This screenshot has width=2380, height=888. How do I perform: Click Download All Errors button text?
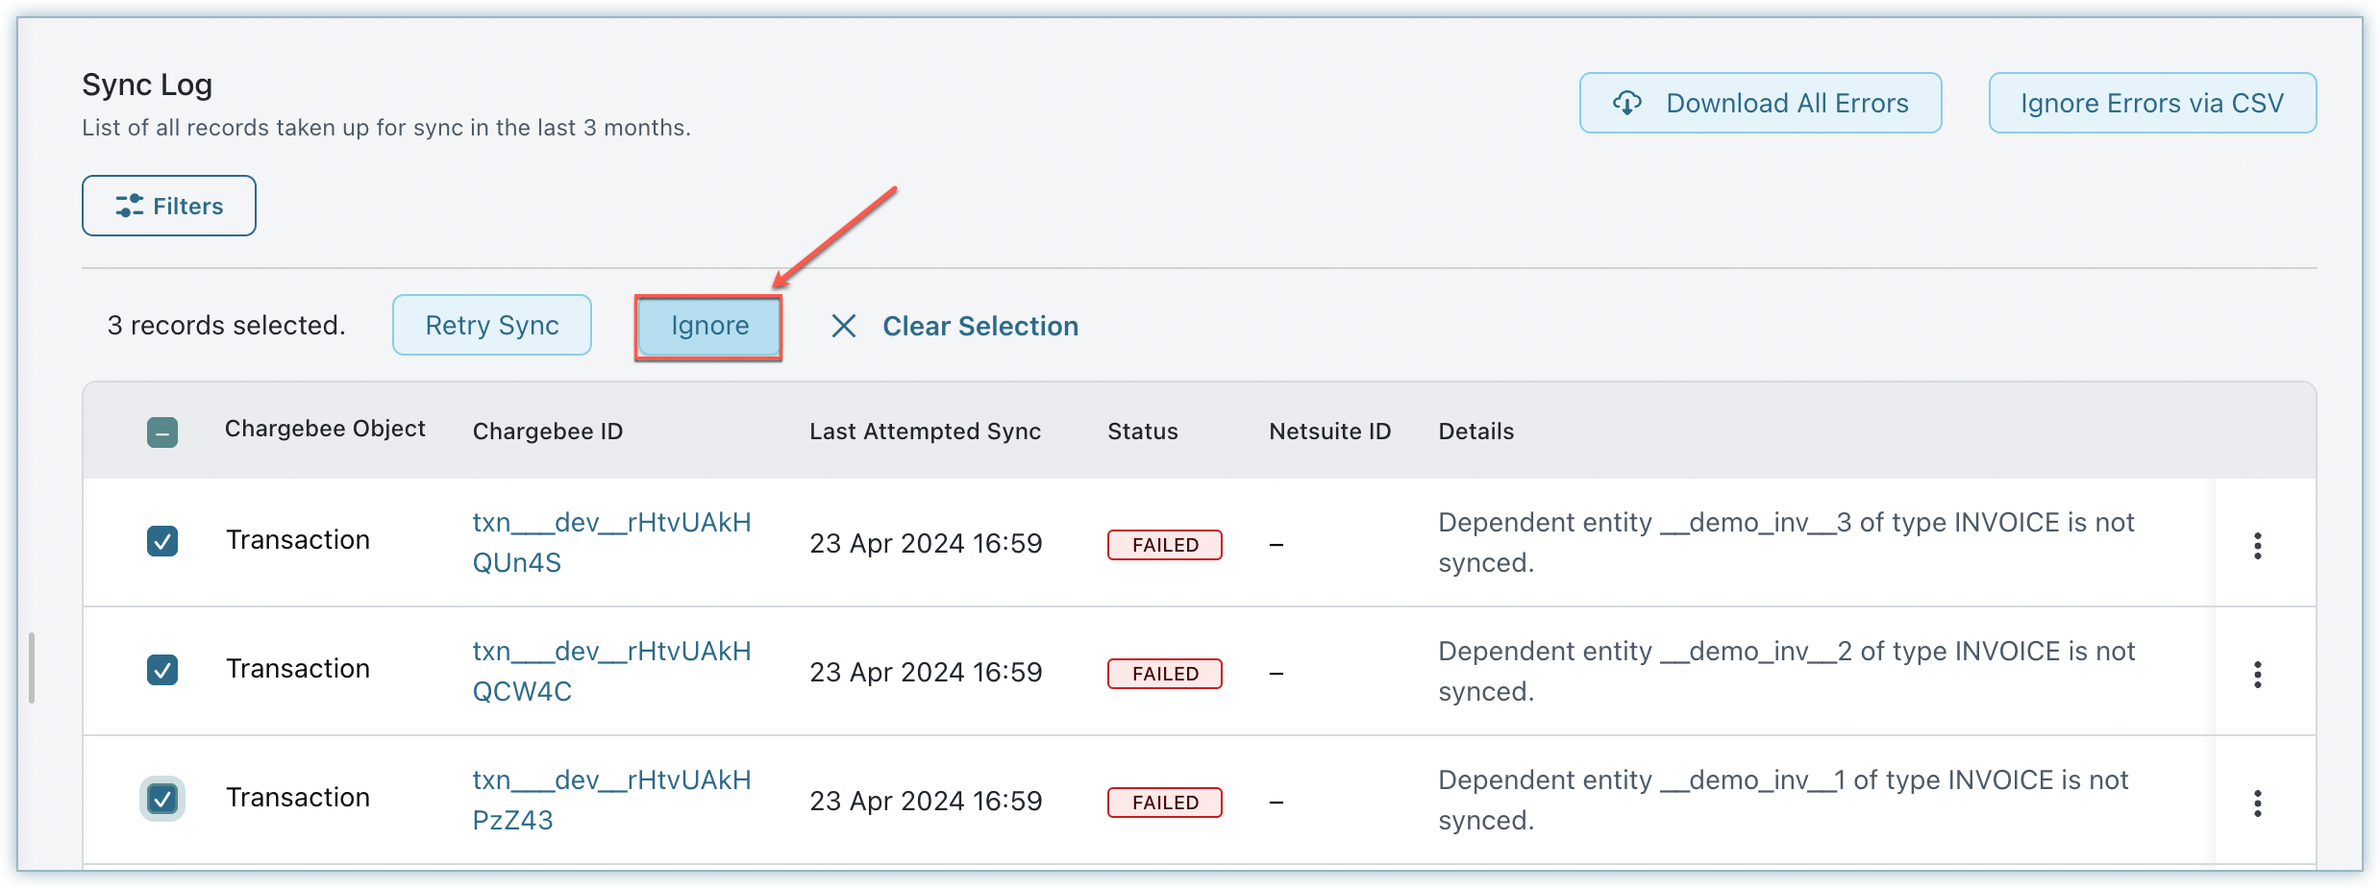(x=1786, y=103)
